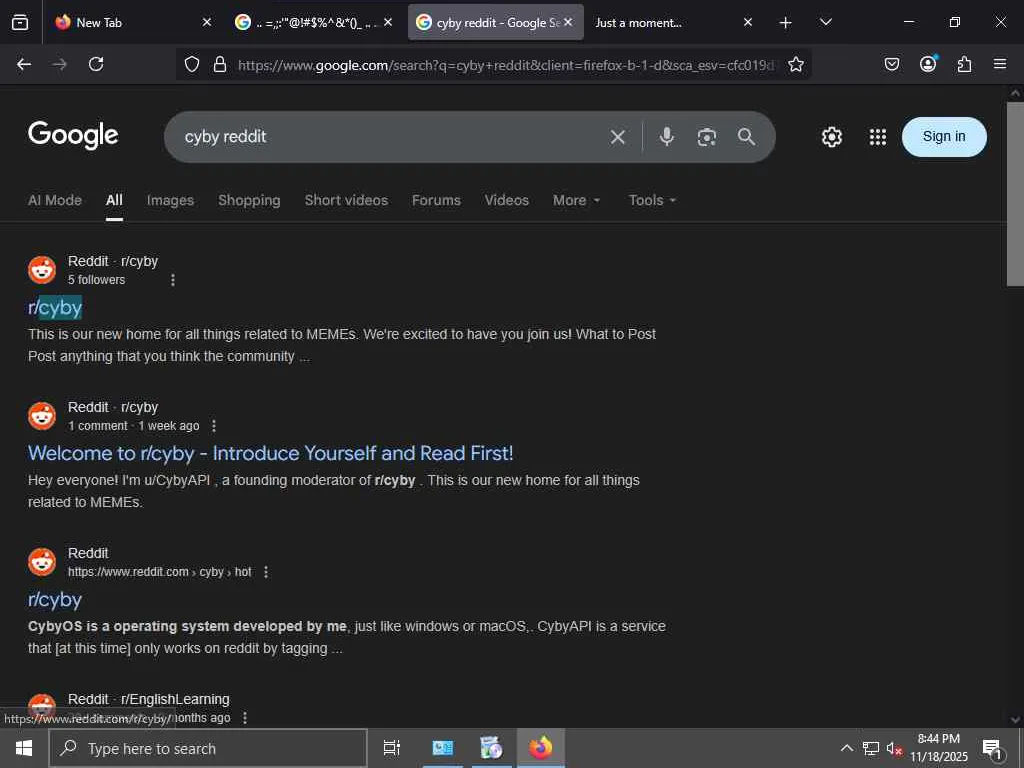Viewport: 1024px width, 768px height.
Task: Open a new tab with plus button
Action: coord(786,22)
